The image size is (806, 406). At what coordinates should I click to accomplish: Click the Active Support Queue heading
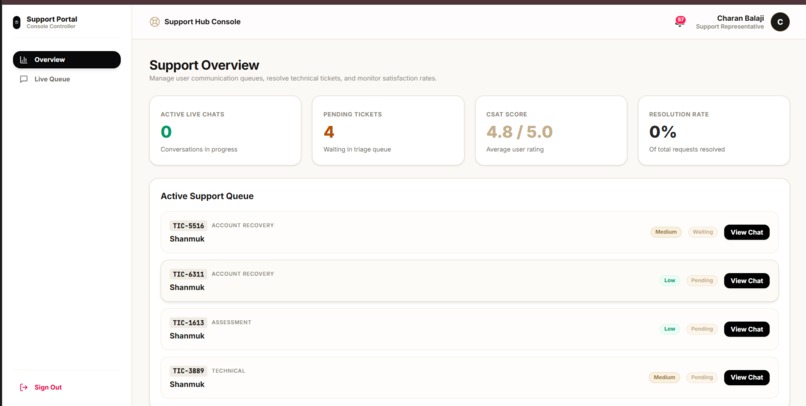pos(207,196)
